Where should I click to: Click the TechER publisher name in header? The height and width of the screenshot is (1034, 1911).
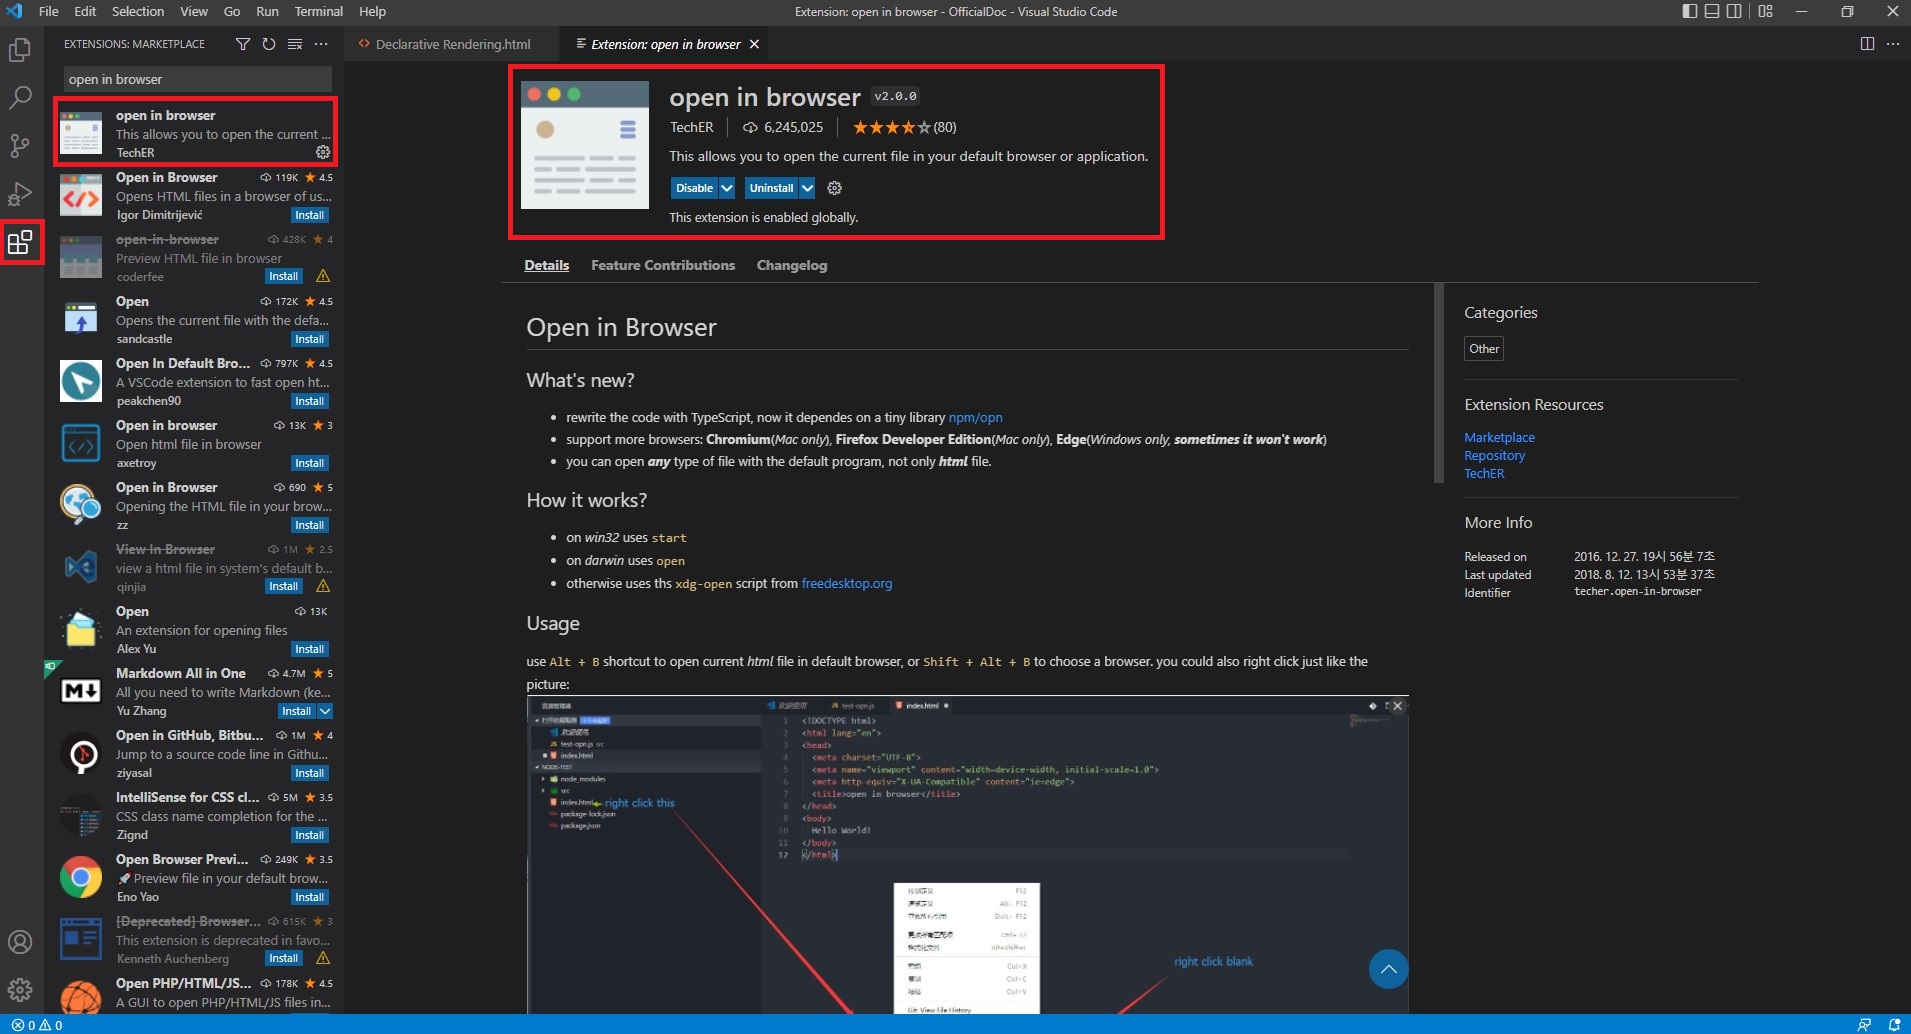click(x=692, y=127)
